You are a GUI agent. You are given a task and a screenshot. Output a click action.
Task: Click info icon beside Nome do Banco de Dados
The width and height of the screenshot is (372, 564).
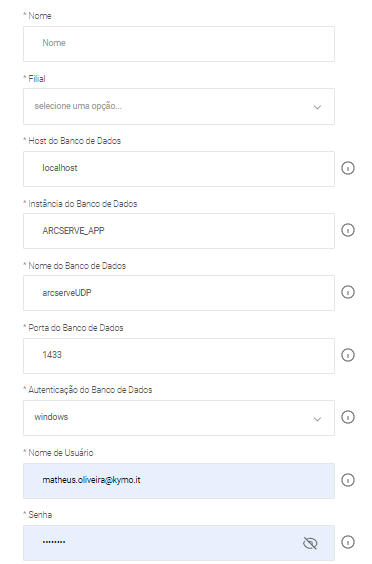[348, 292]
